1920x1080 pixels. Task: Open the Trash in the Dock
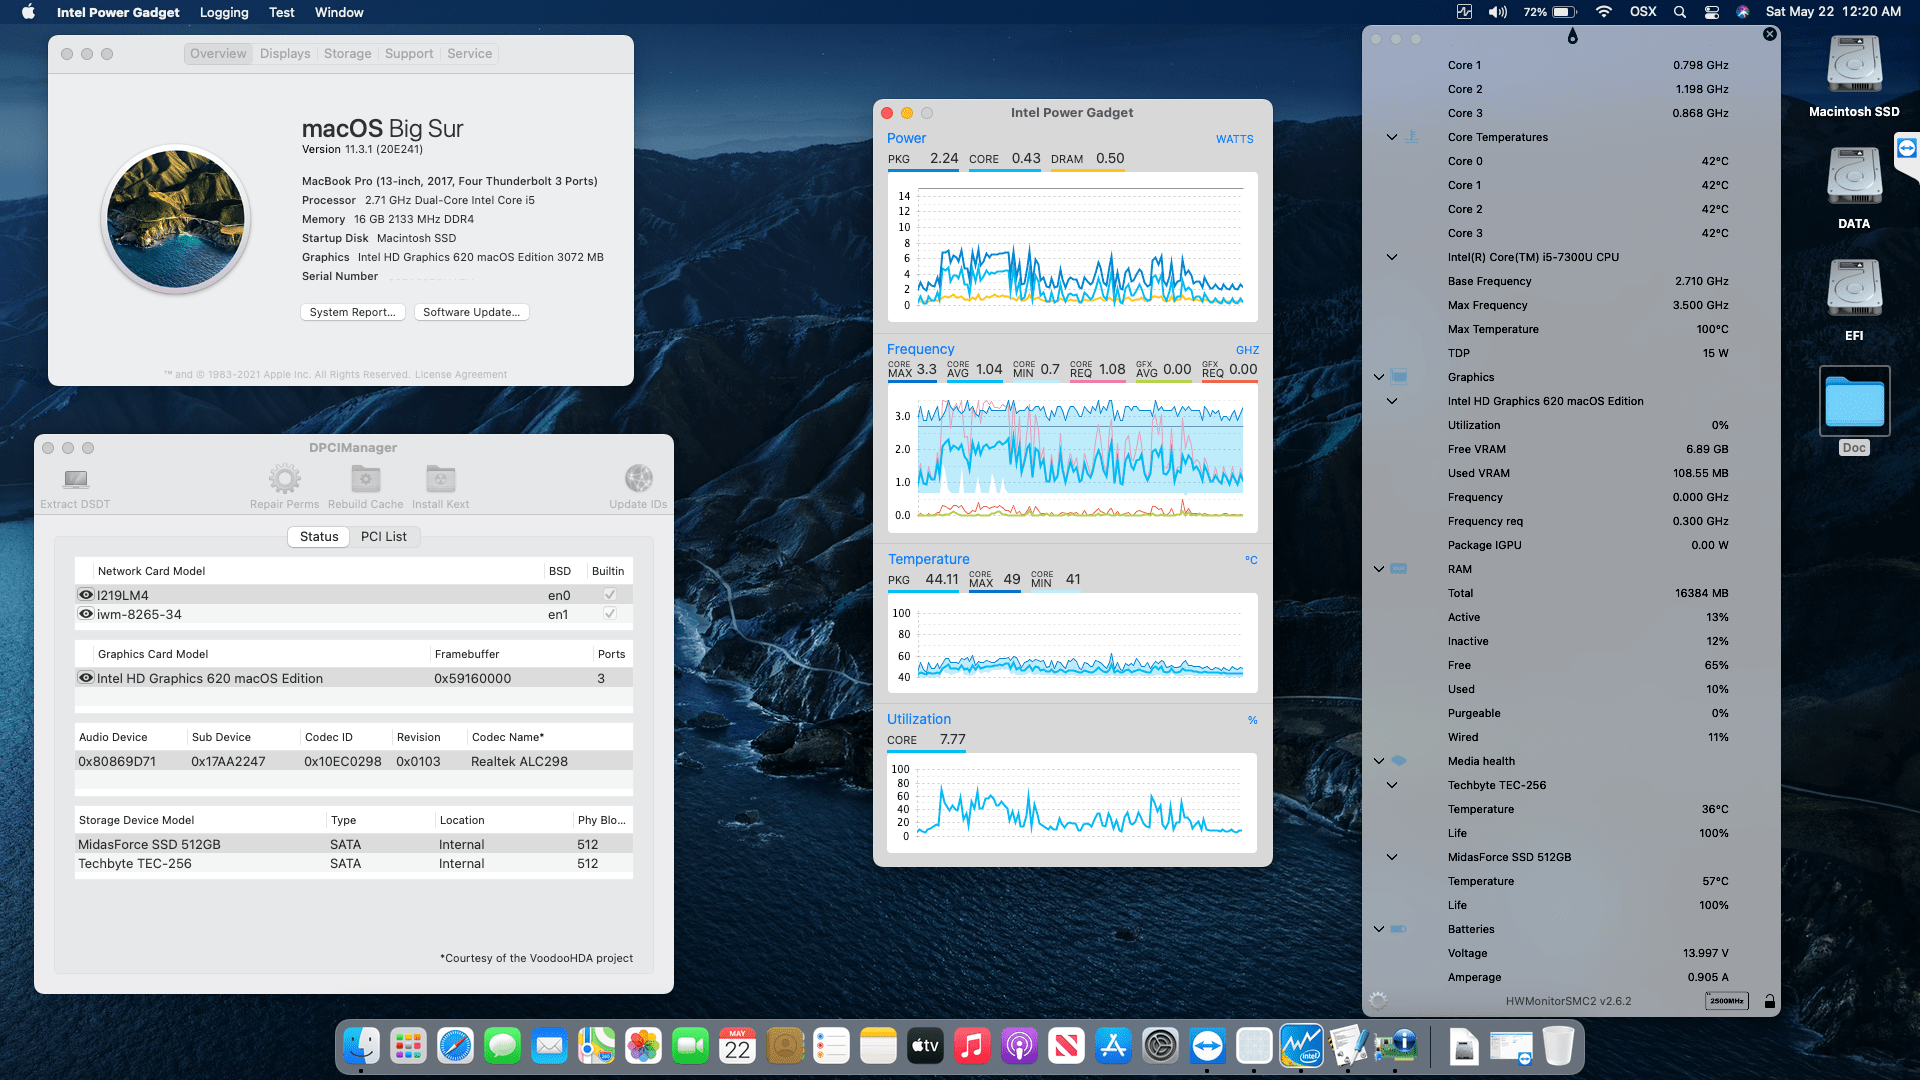pyautogui.click(x=1558, y=1047)
